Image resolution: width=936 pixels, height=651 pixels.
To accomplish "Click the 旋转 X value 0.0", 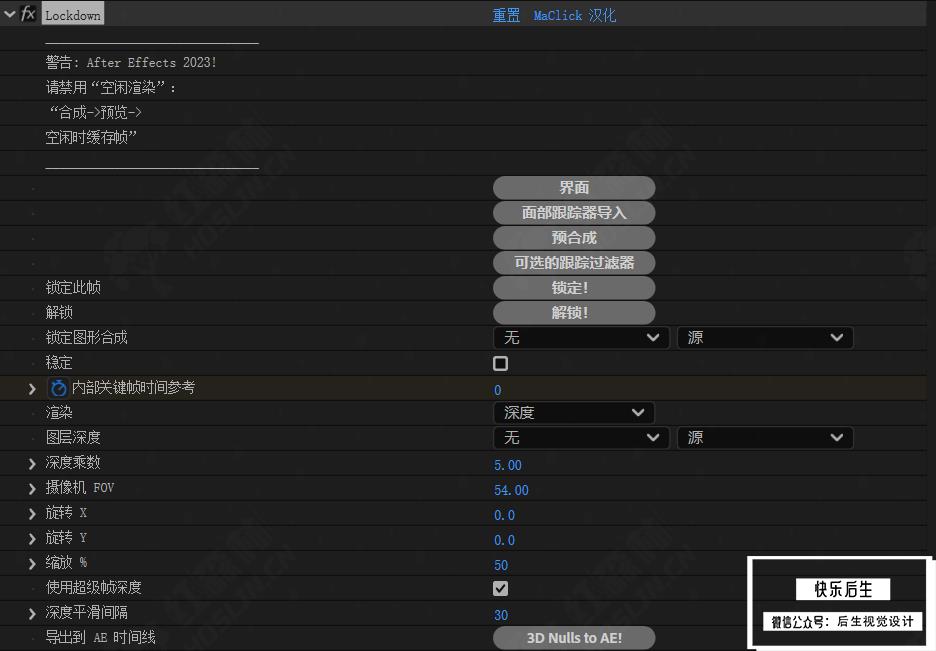I will point(504,516).
